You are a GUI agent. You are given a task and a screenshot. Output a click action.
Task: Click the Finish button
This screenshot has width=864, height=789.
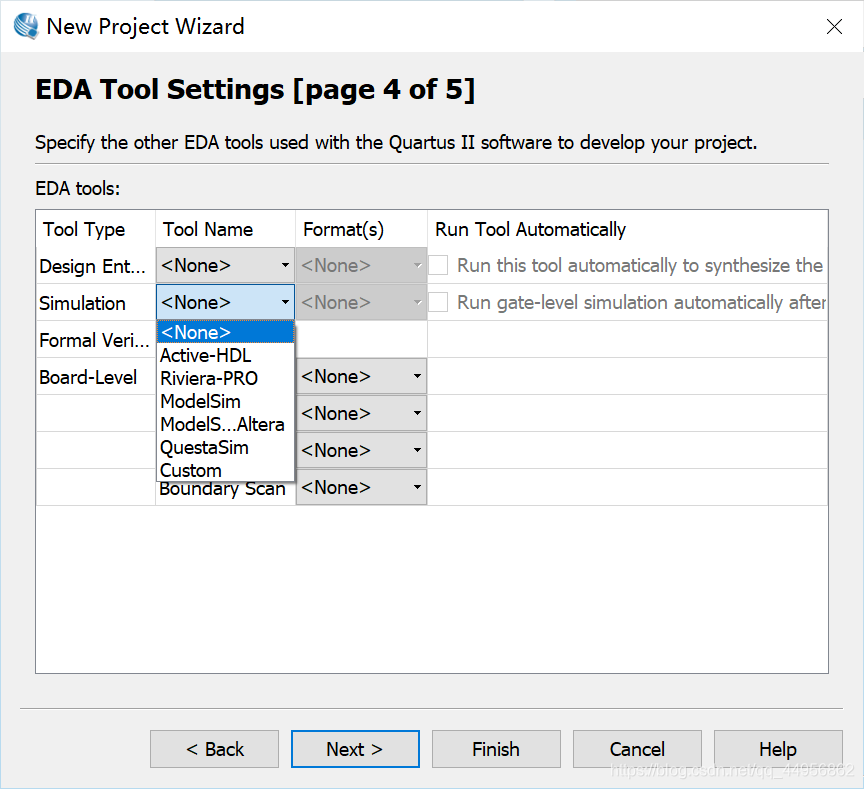point(496,749)
